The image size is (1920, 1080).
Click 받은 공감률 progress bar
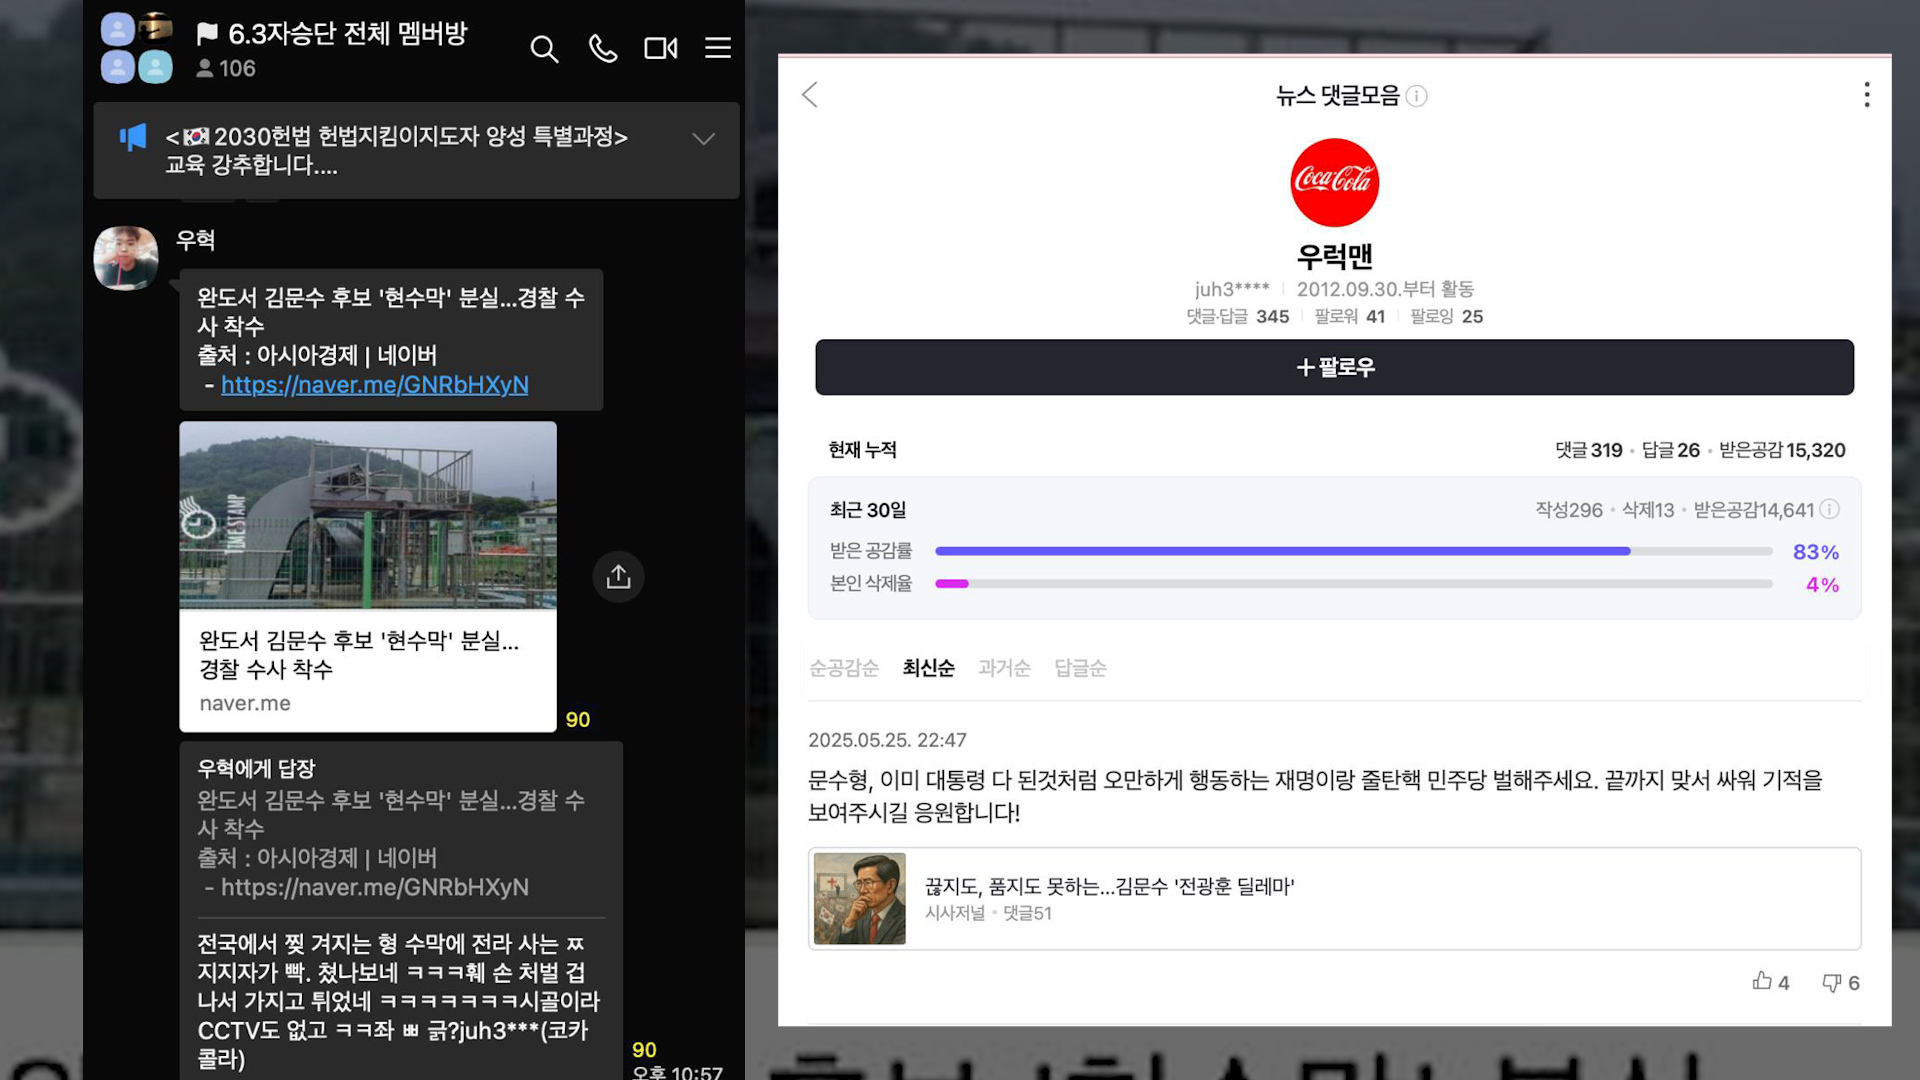coord(1353,551)
